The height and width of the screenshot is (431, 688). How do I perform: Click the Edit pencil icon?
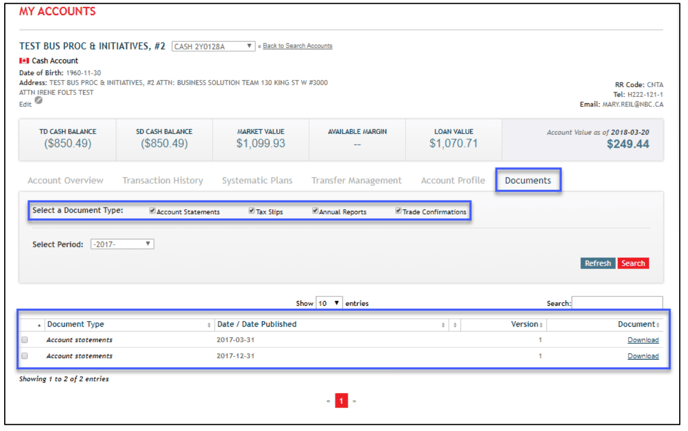tap(39, 100)
